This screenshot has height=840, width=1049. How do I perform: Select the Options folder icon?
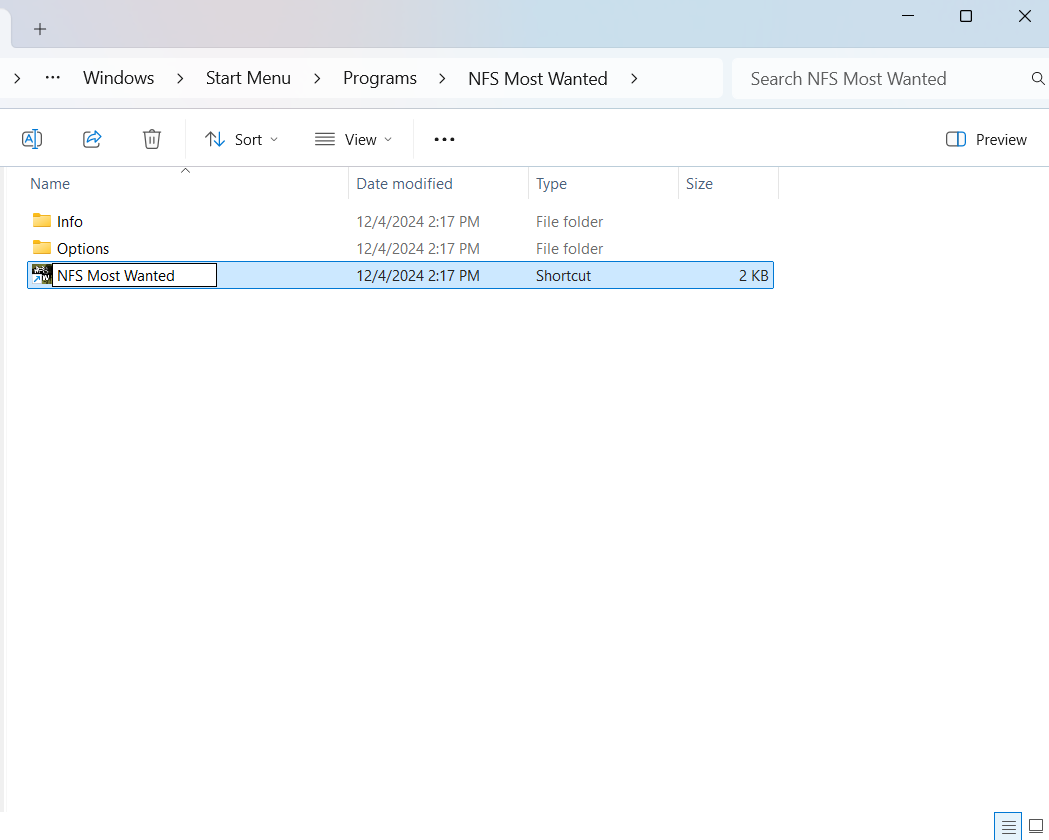click(41, 247)
